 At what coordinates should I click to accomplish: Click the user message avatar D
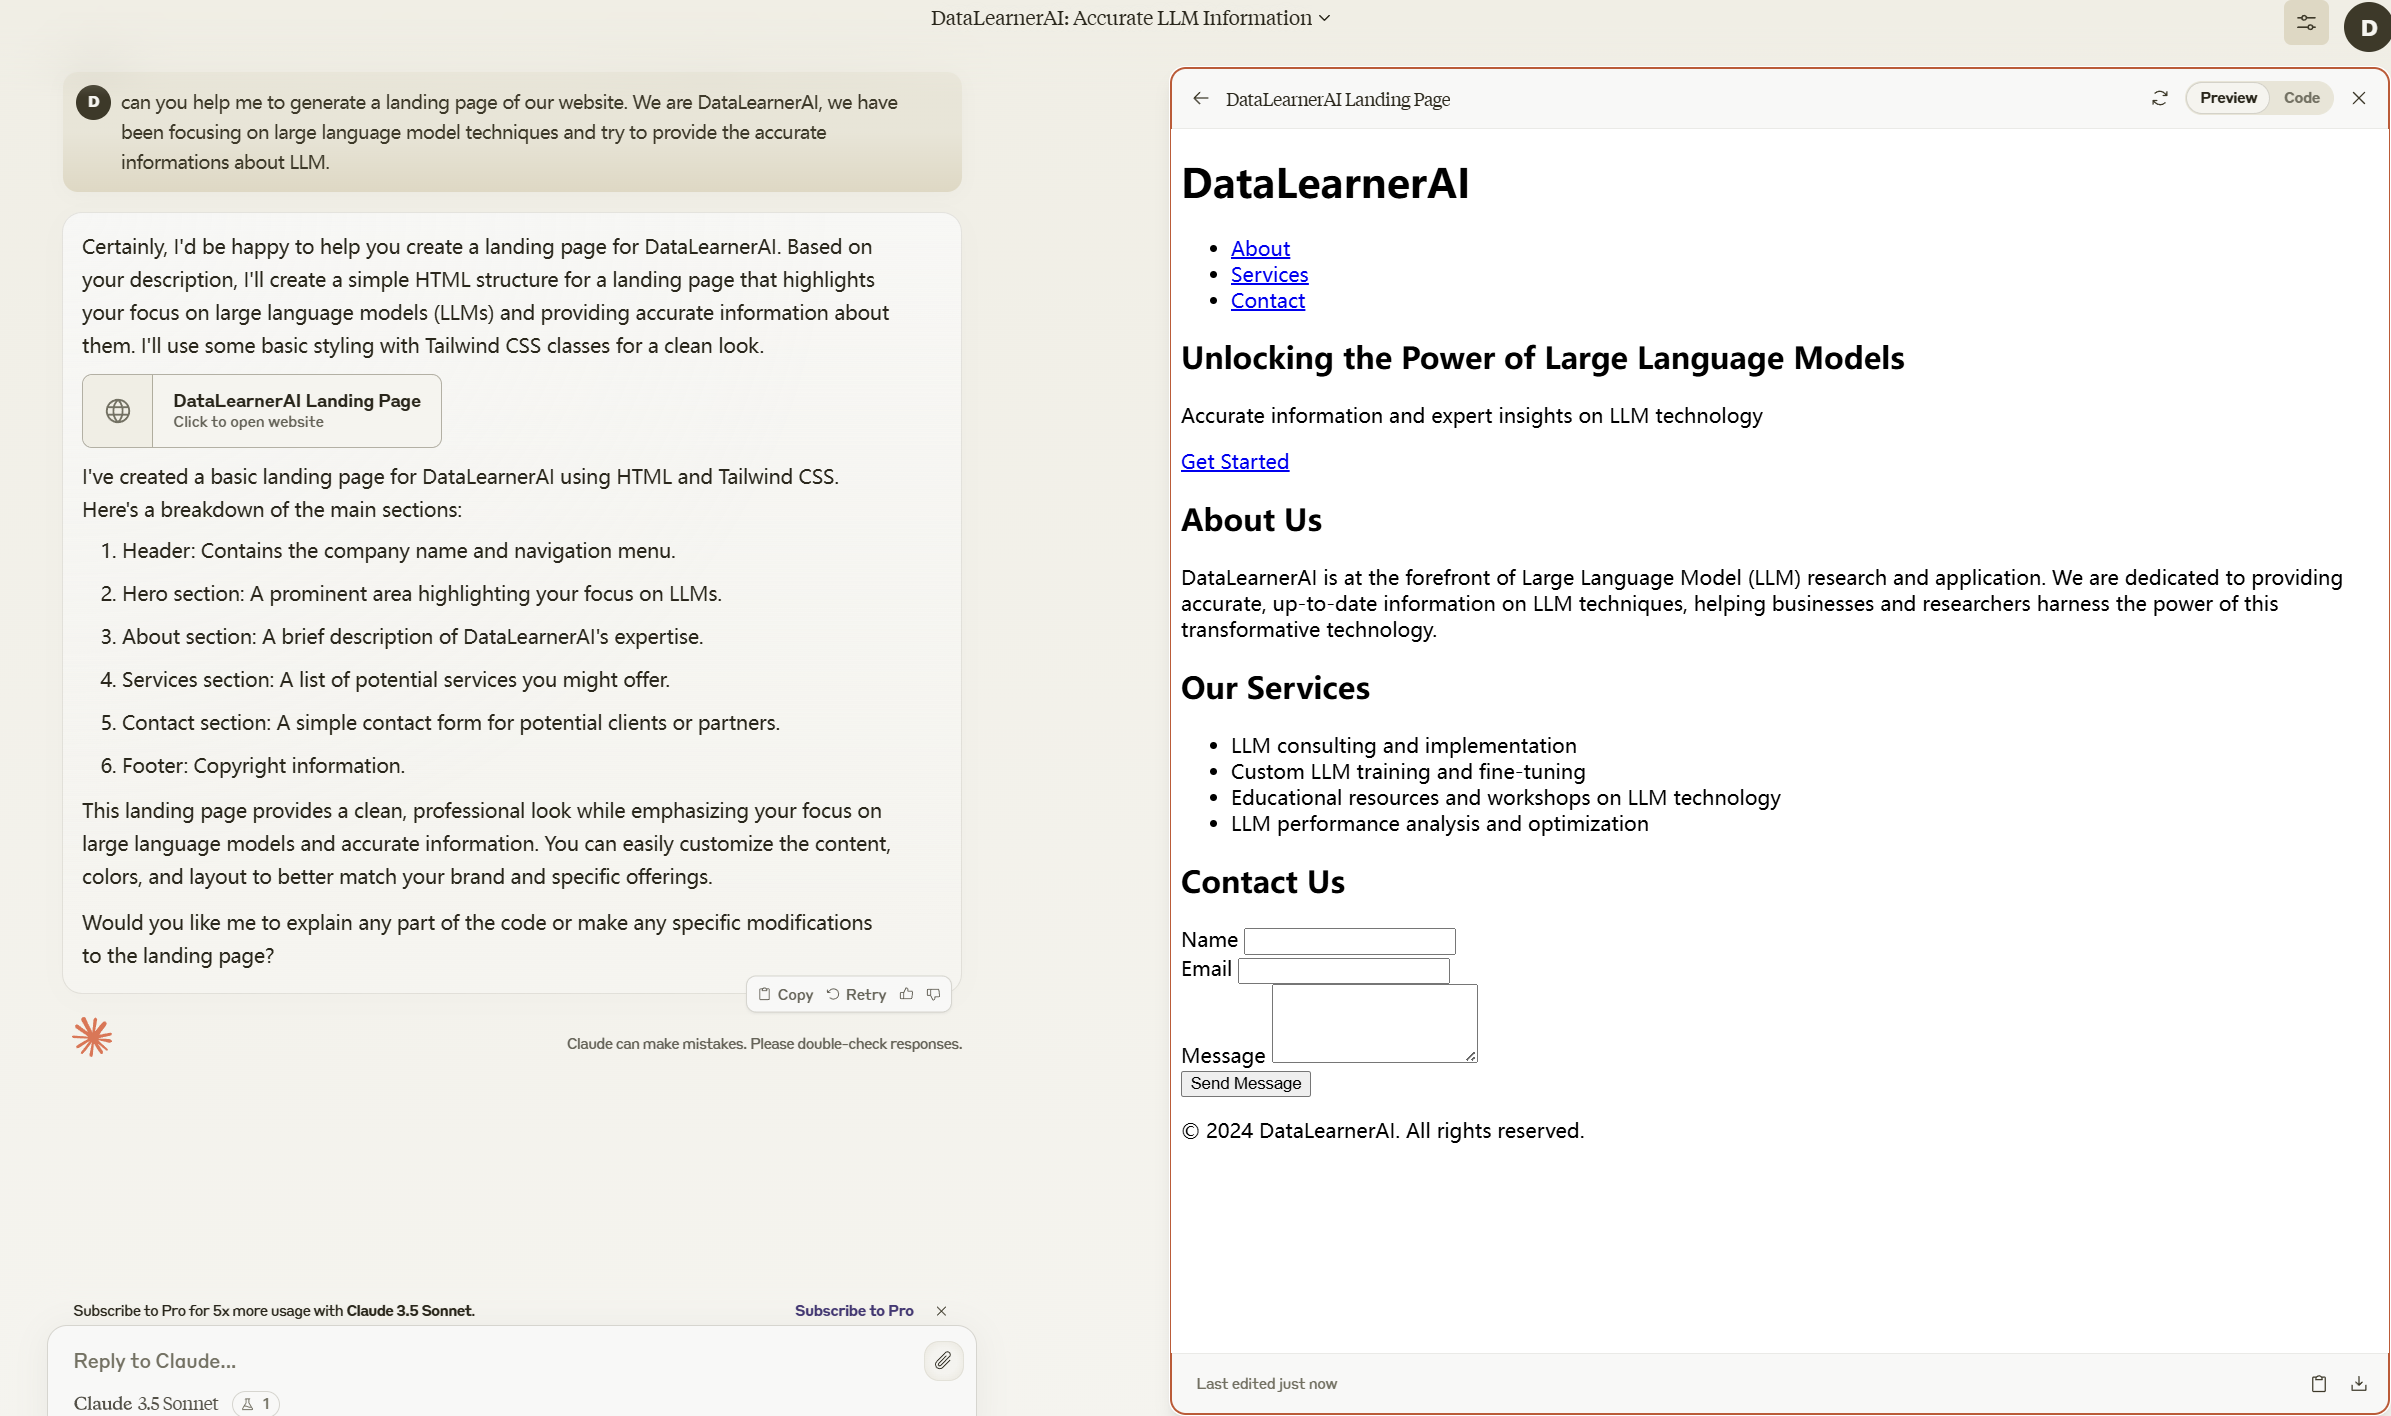click(x=93, y=102)
